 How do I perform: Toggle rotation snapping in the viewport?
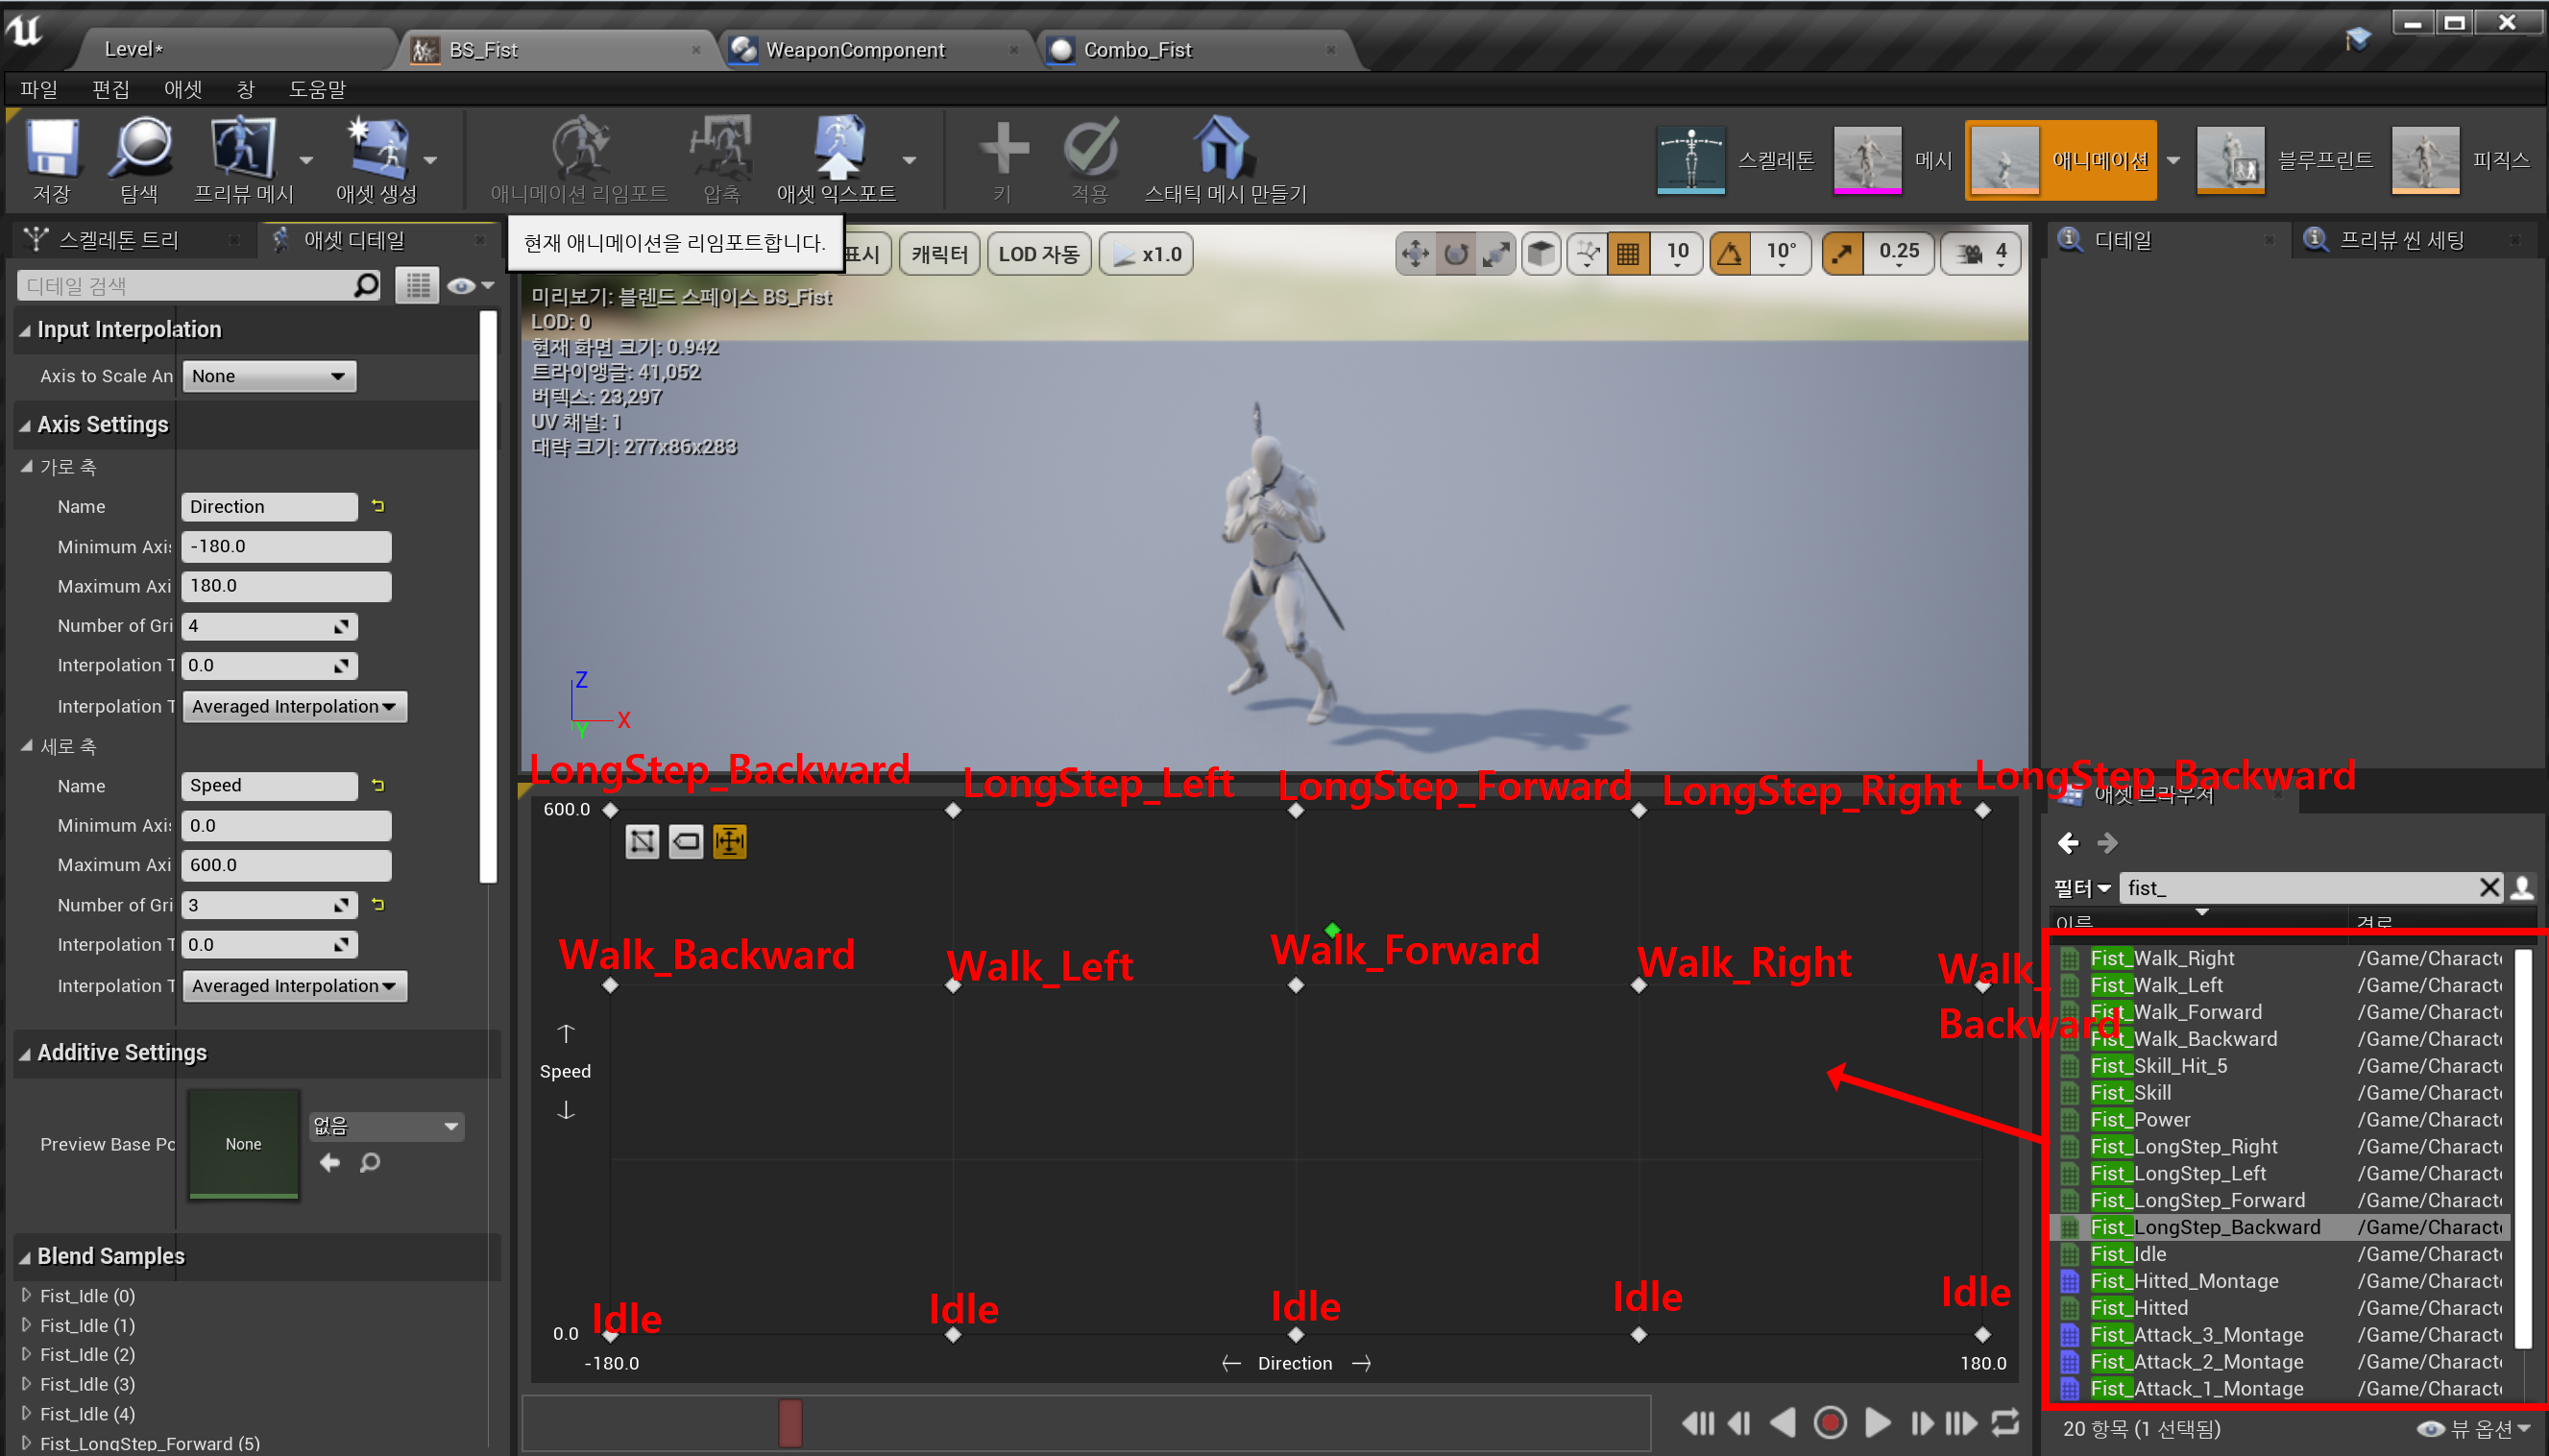(1730, 254)
